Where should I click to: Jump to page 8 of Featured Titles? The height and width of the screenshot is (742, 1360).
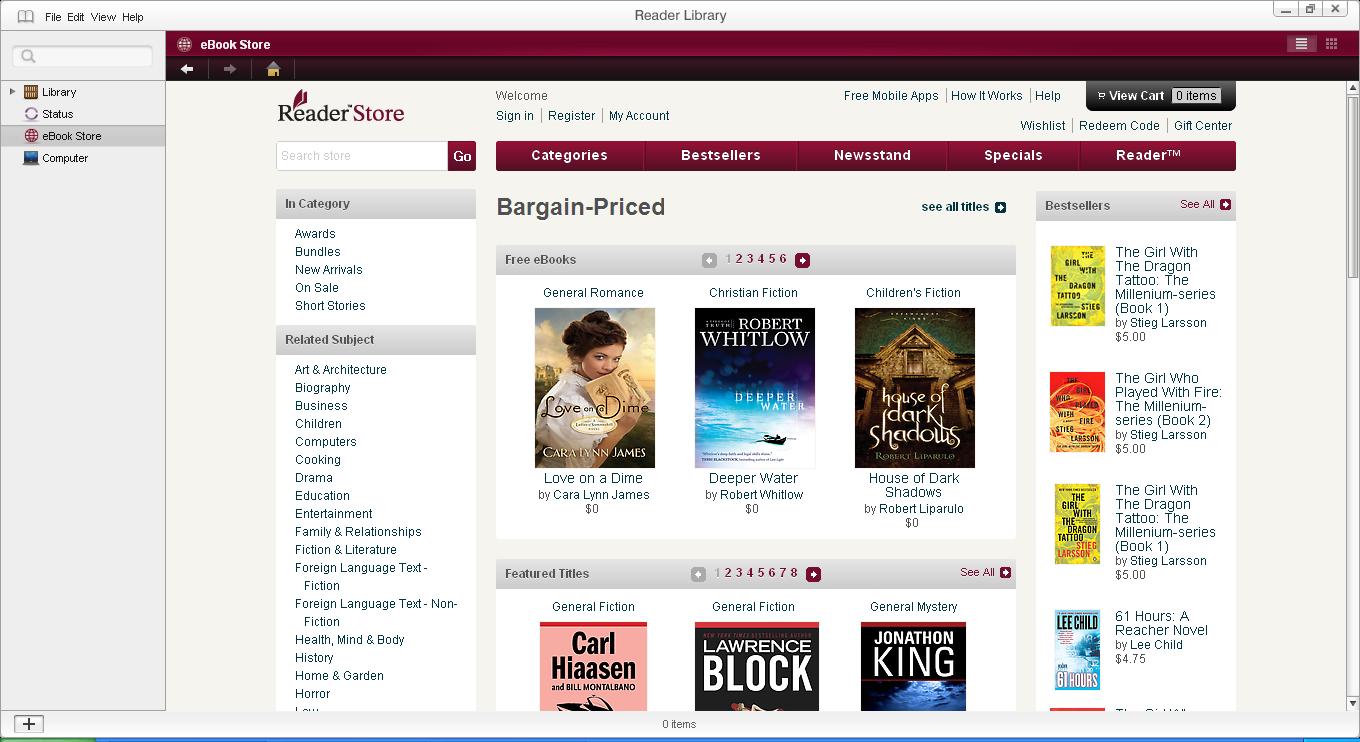[x=794, y=573]
